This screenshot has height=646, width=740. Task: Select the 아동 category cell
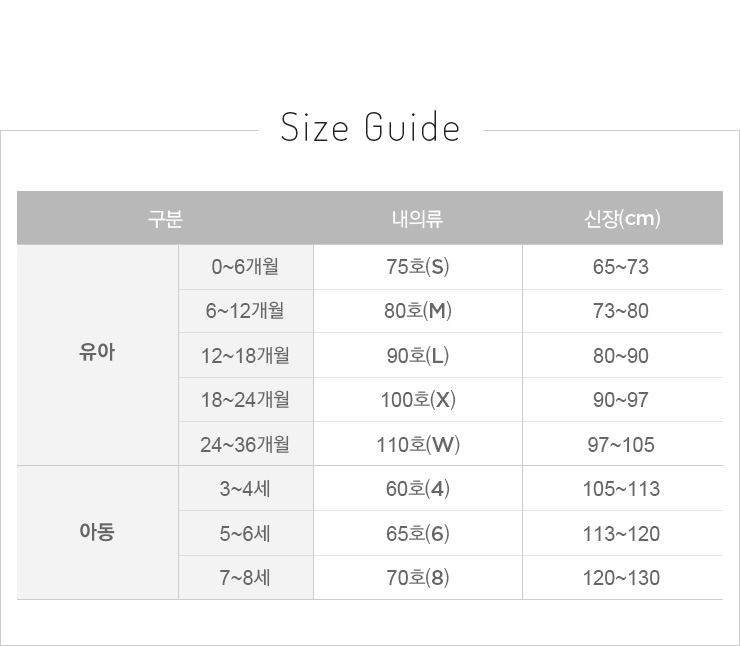[x=97, y=532]
